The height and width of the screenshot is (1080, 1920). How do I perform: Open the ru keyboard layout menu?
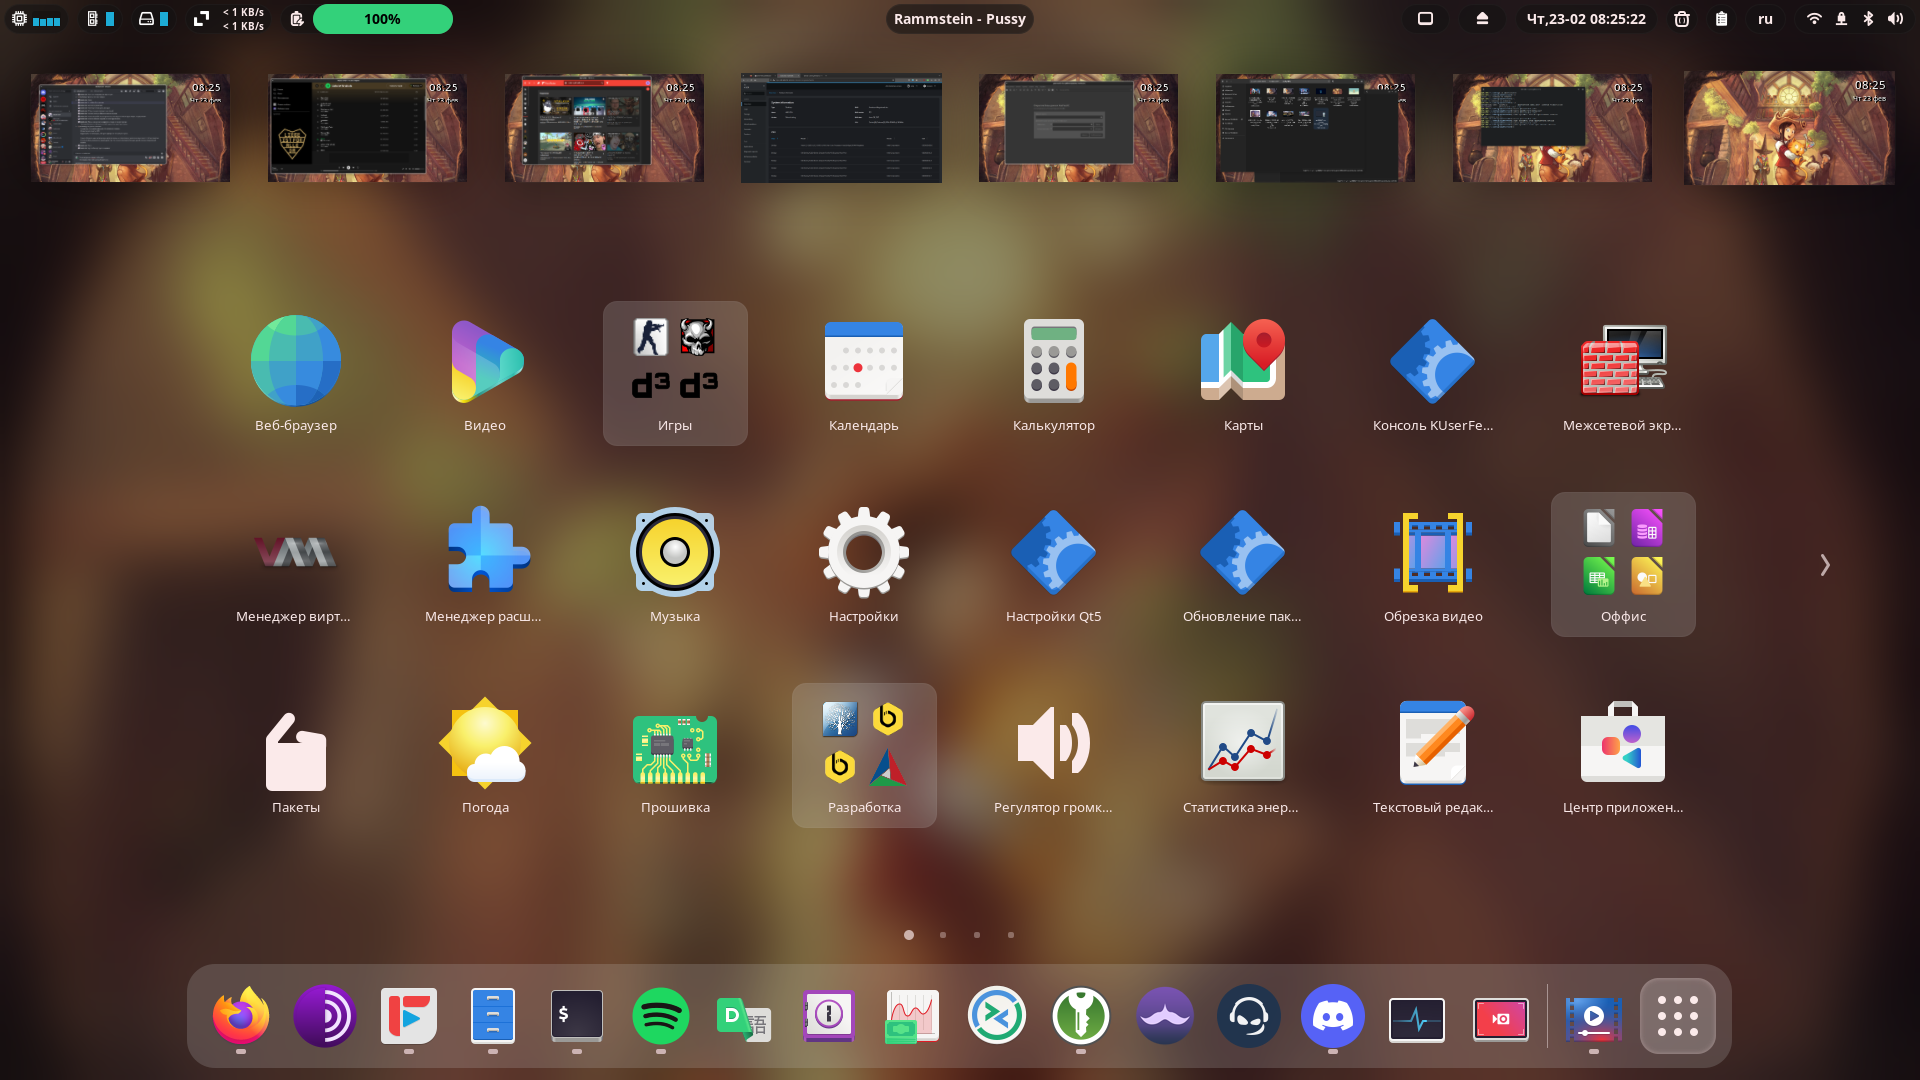coord(1765,19)
